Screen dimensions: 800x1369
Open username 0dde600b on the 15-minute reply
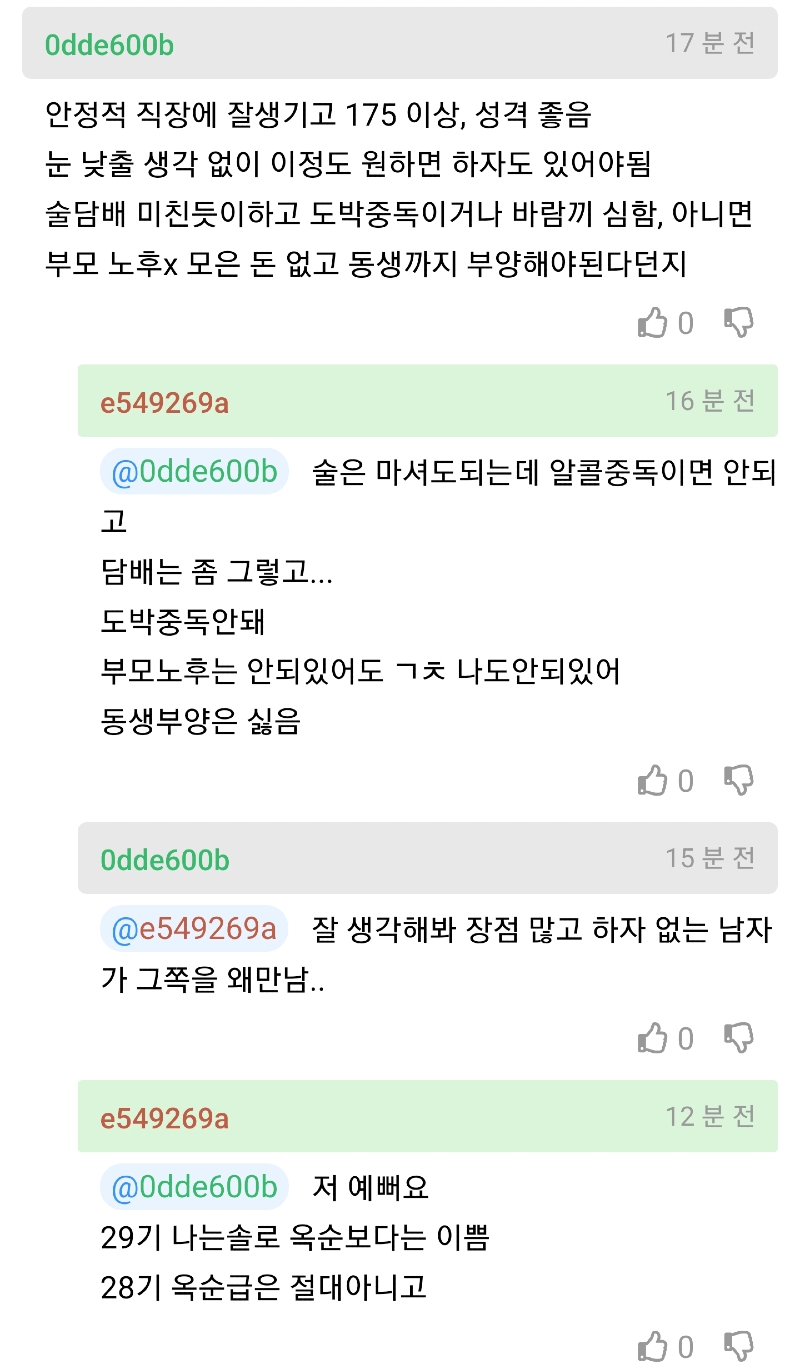tap(165, 860)
